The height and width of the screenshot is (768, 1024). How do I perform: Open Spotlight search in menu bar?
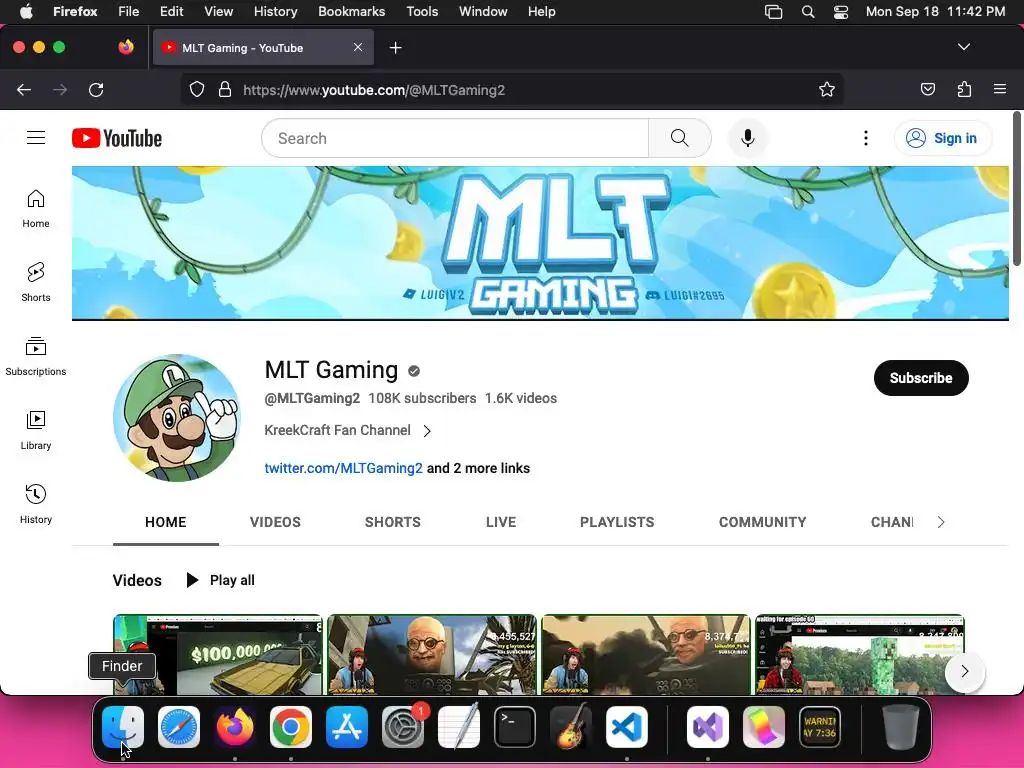(x=808, y=12)
